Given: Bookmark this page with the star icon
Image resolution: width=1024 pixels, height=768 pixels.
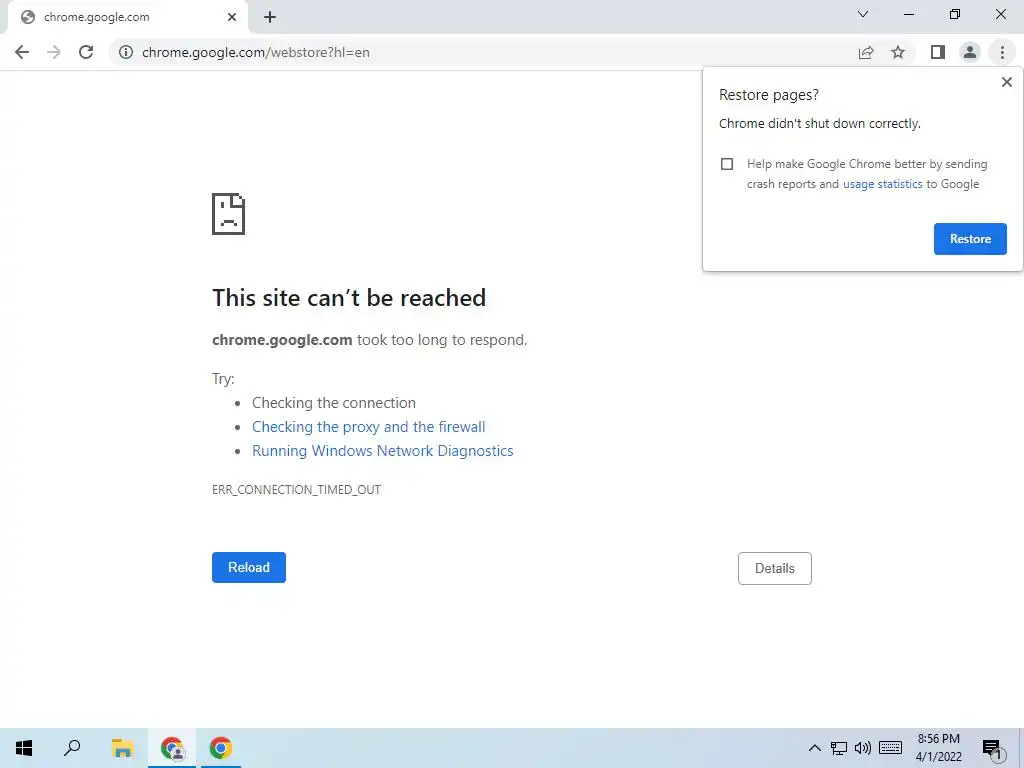Looking at the screenshot, I should [898, 52].
